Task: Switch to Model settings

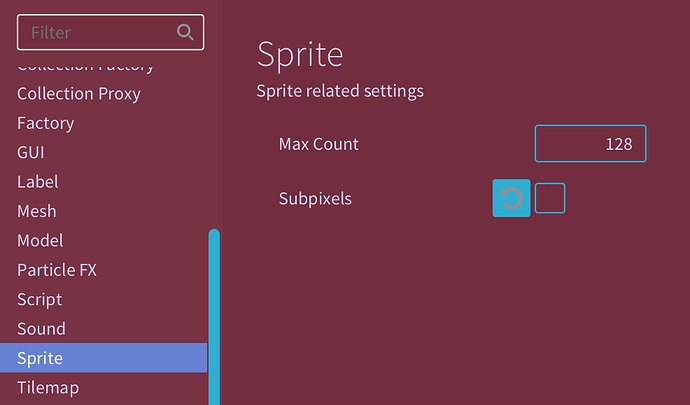Action: tap(40, 241)
